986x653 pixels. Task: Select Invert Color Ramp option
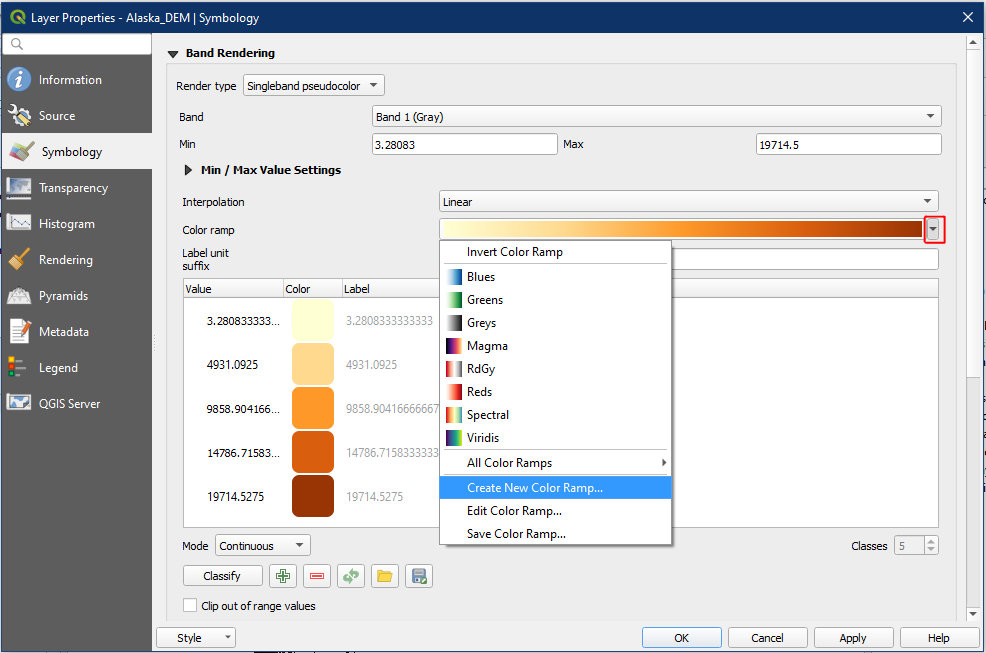point(514,252)
